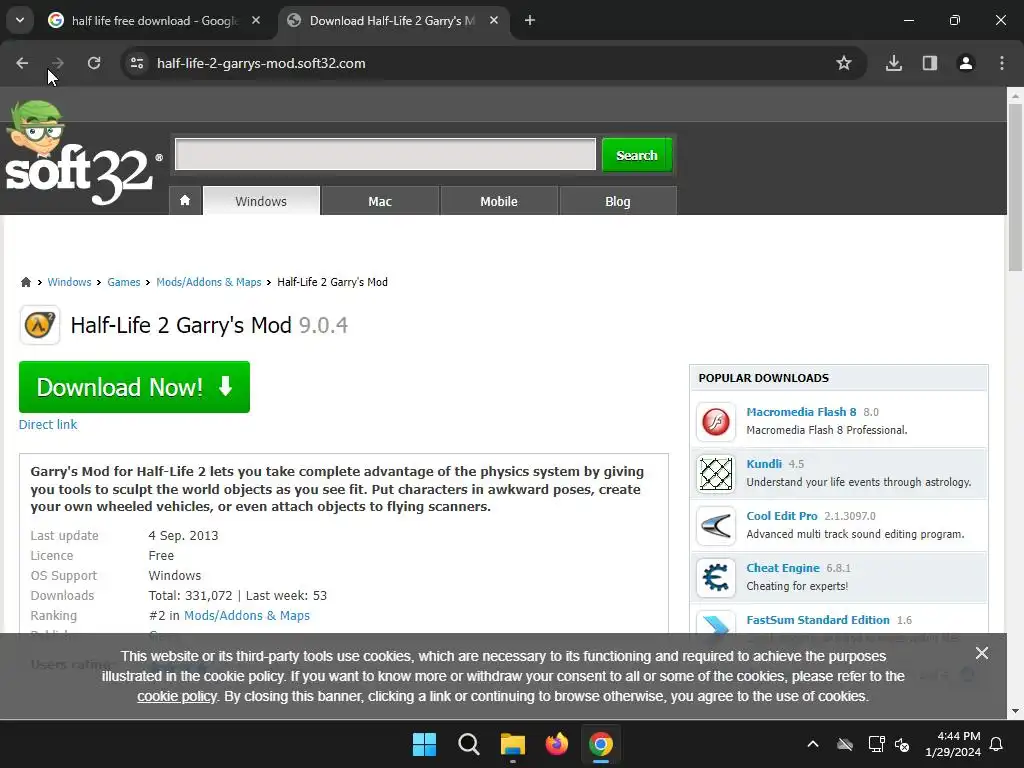This screenshot has width=1024, height=768.
Task: Open site information icon in address bar
Action: coord(137,63)
